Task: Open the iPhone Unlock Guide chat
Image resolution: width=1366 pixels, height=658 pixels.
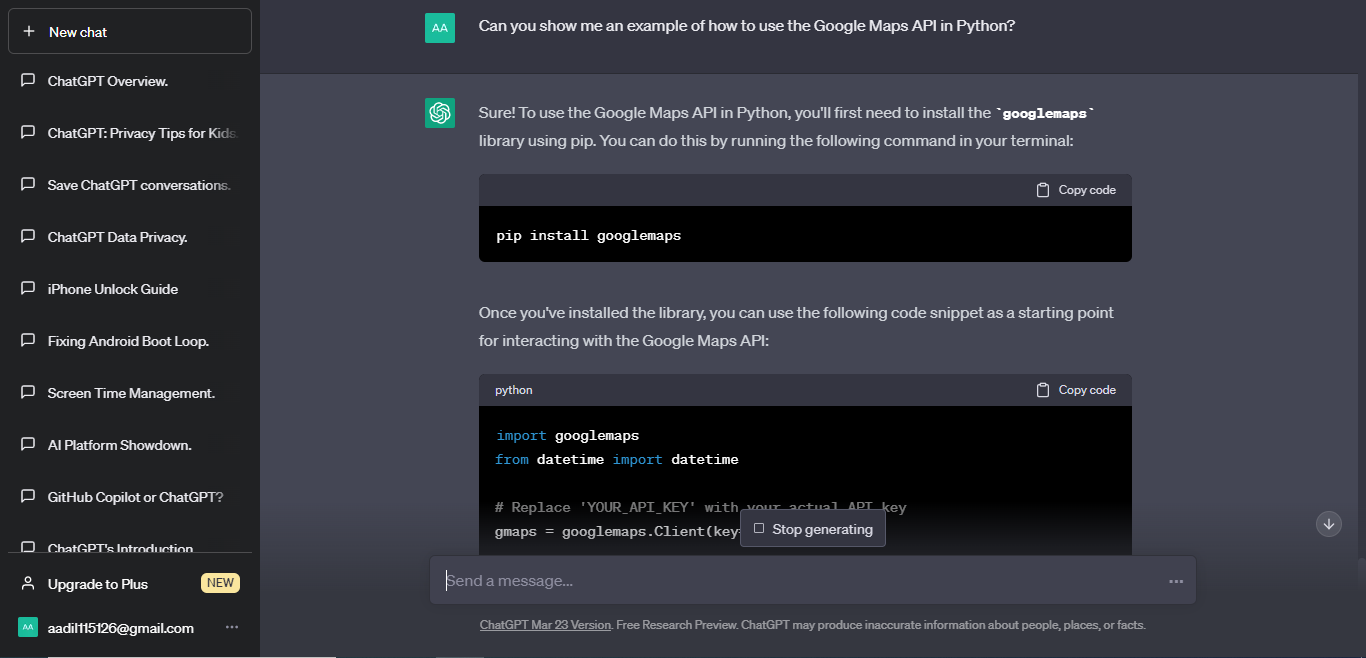Action: [113, 289]
